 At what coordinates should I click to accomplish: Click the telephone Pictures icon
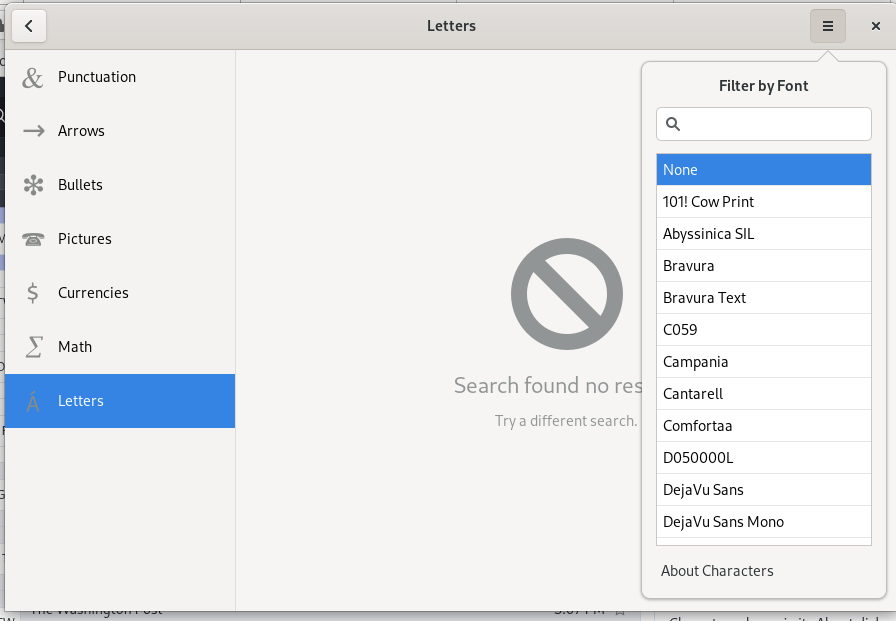(33, 239)
